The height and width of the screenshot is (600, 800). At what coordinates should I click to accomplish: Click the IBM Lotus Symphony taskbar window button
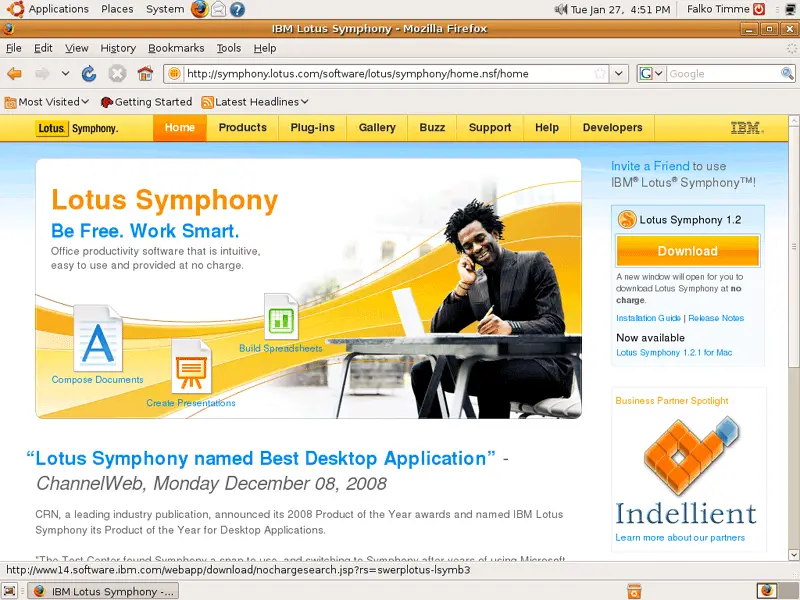103,591
